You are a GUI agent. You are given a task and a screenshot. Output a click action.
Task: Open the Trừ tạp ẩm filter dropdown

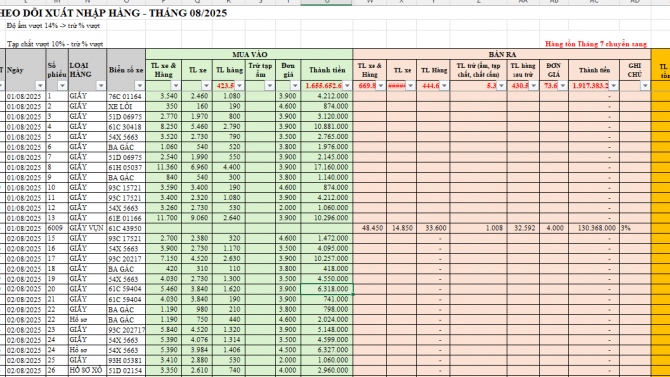270,85
